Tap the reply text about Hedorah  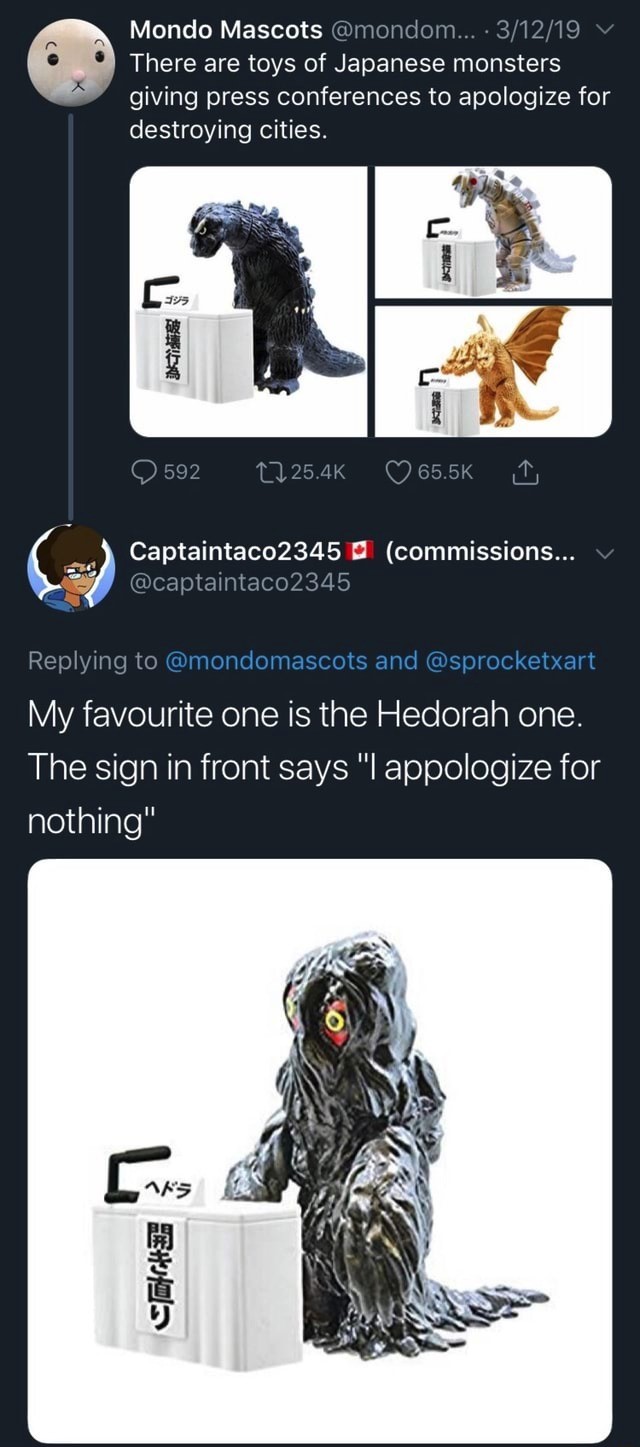312,768
